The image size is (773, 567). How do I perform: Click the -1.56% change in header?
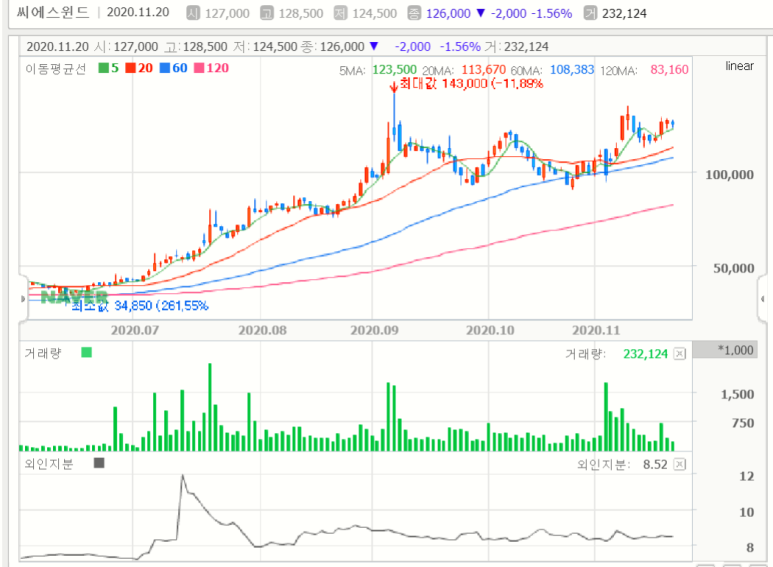552,13
